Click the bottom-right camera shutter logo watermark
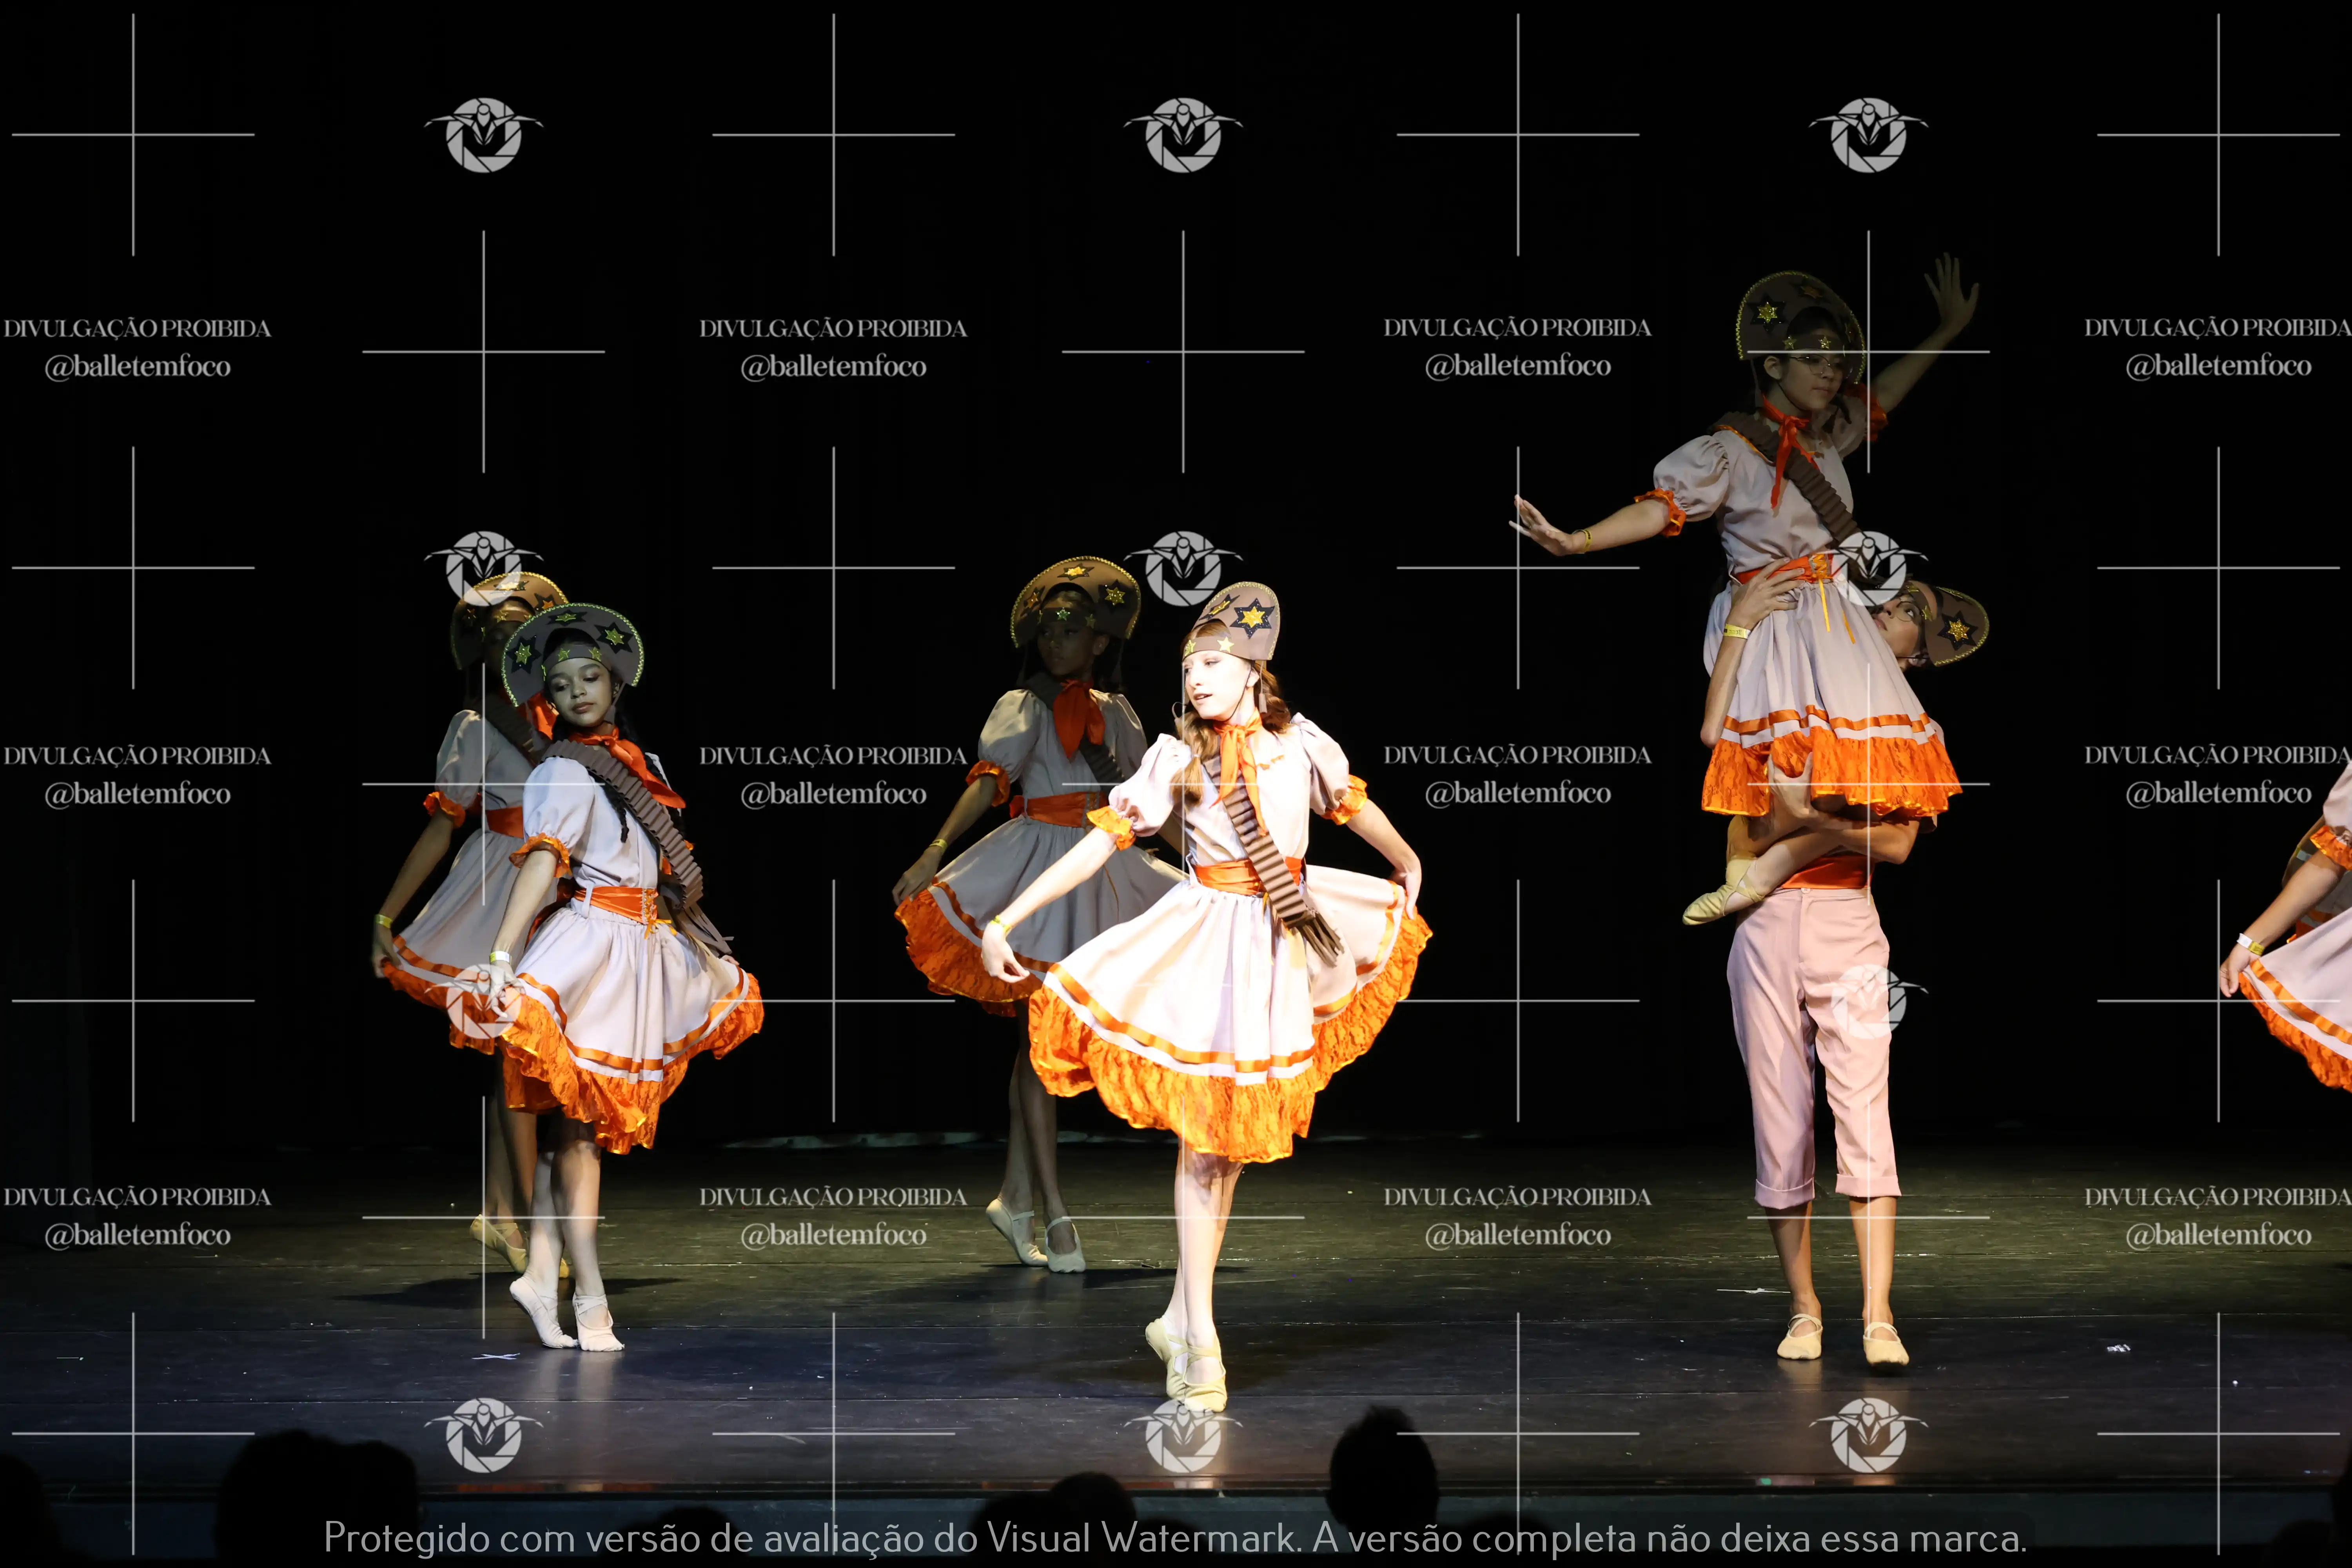This screenshot has height=1568, width=2352. point(1868,1435)
